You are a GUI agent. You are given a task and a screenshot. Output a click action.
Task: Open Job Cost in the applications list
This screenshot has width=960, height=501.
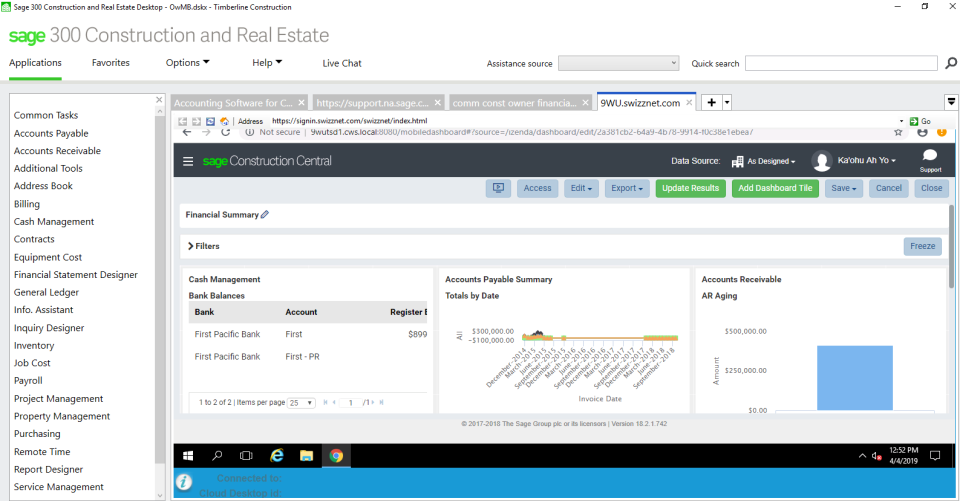(32, 363)
